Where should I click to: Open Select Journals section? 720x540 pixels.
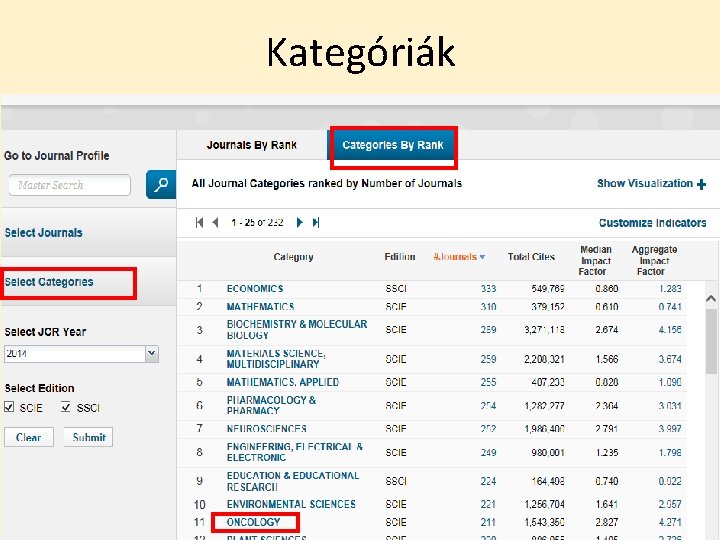tap(44, 233)
